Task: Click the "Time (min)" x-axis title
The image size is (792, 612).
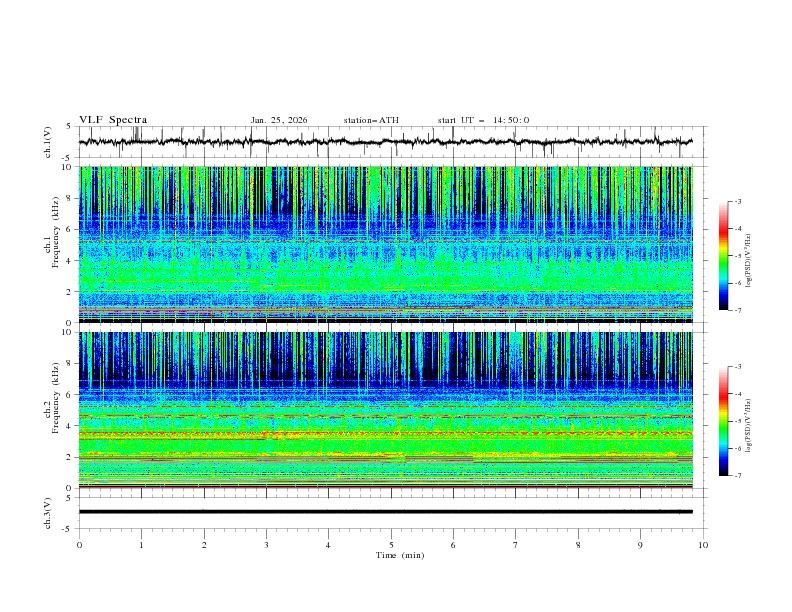Action: [400, 555]
